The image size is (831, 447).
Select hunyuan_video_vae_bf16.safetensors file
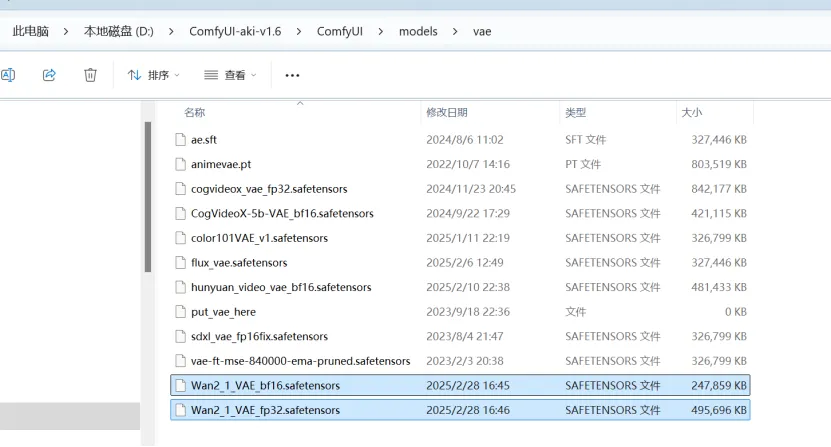point(460,287)
